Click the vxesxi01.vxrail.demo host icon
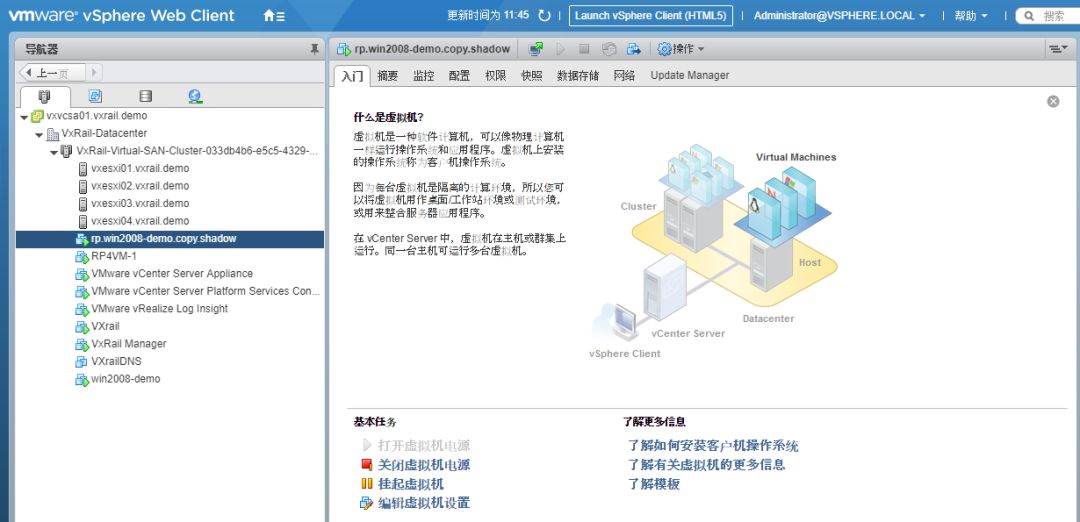The height and width of the screenshot is (522, 1080). [83, 168]
